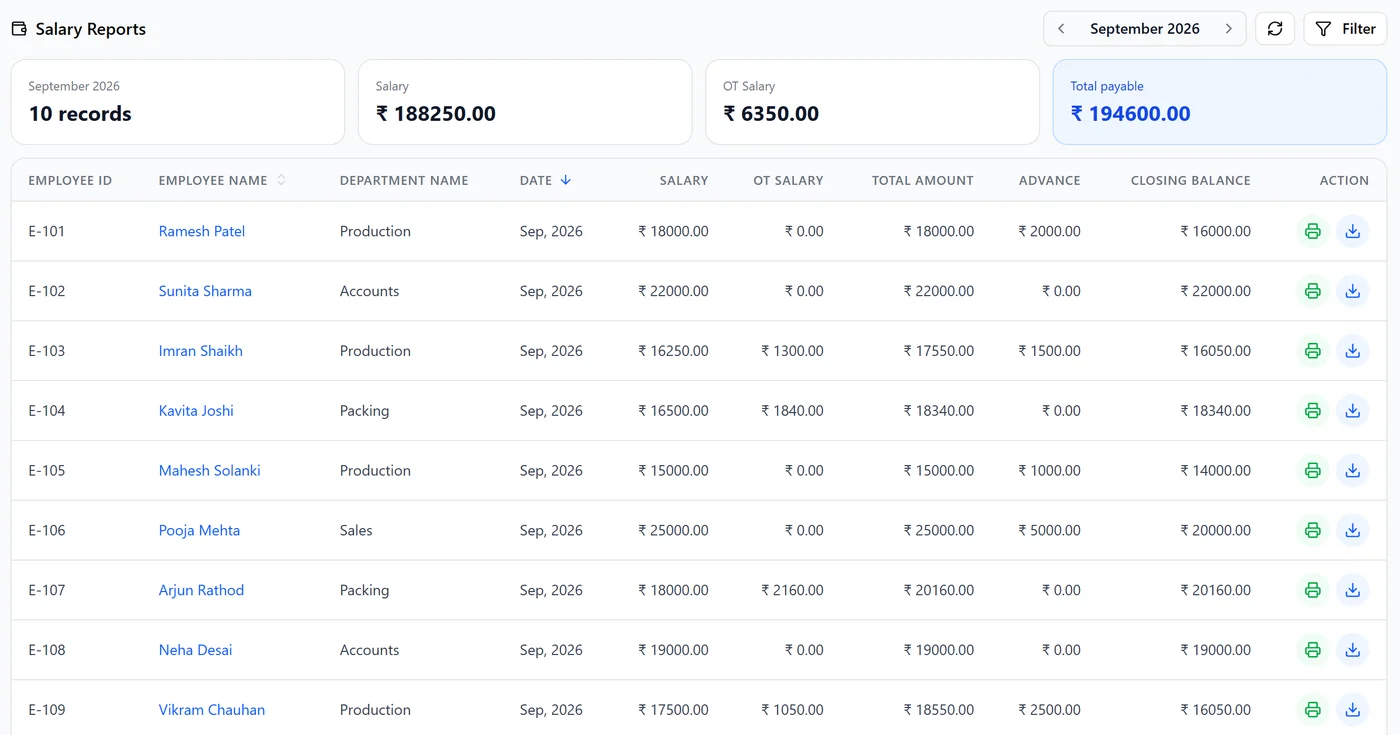Sort by Employee Name column
1400x735 pixels.
[222, 181]
